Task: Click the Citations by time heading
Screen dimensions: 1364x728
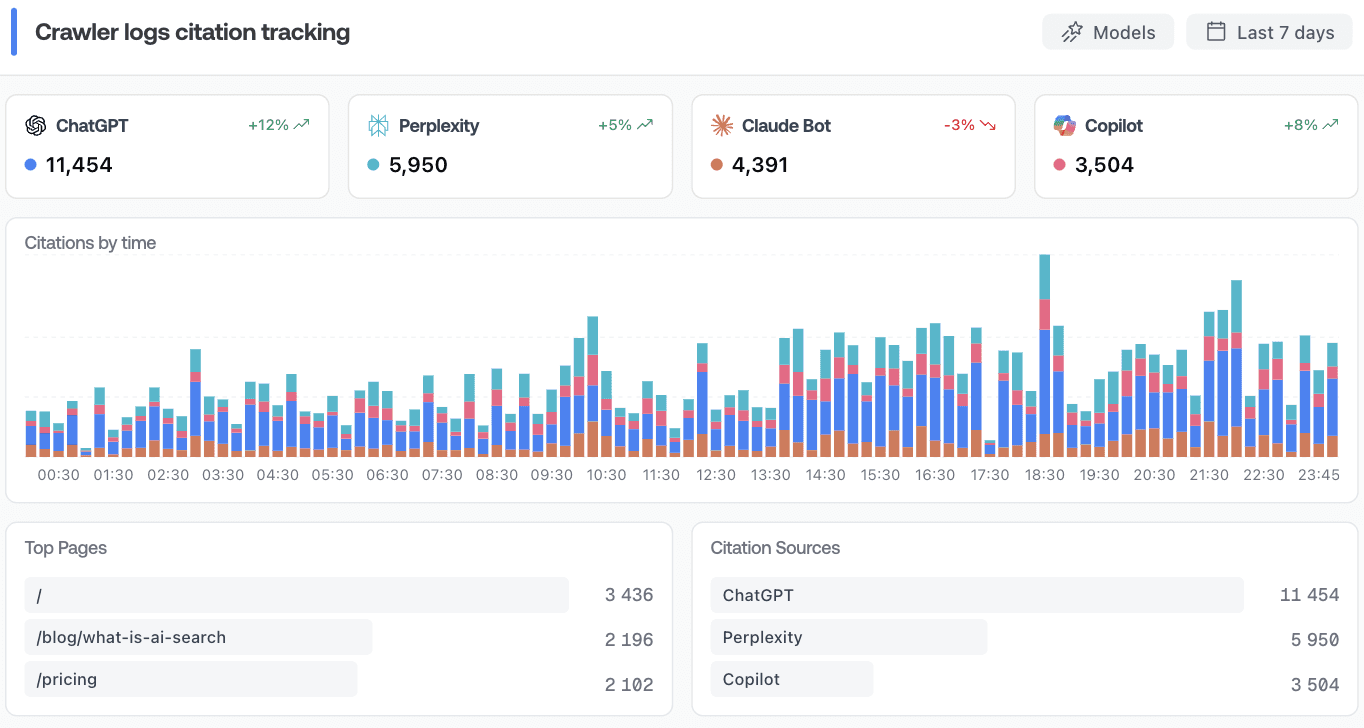Action: [x=90, y=243]
